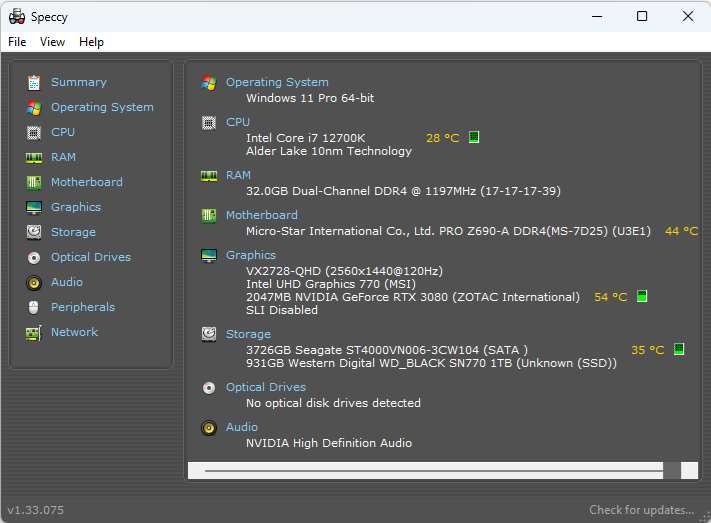
Task: Click the Windows flag icon in summary panel
Action: (x=209, y=83)
